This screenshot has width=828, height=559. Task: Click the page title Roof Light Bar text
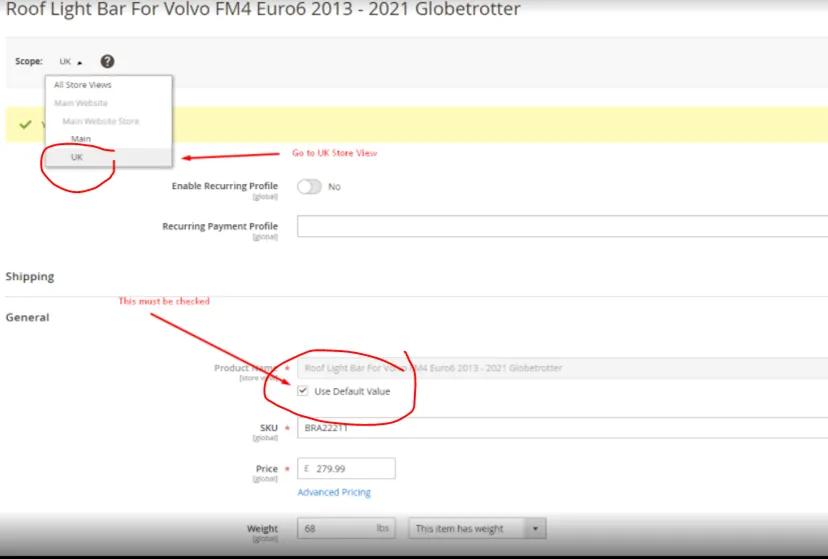pyautogui.click(x=263, y=9)
